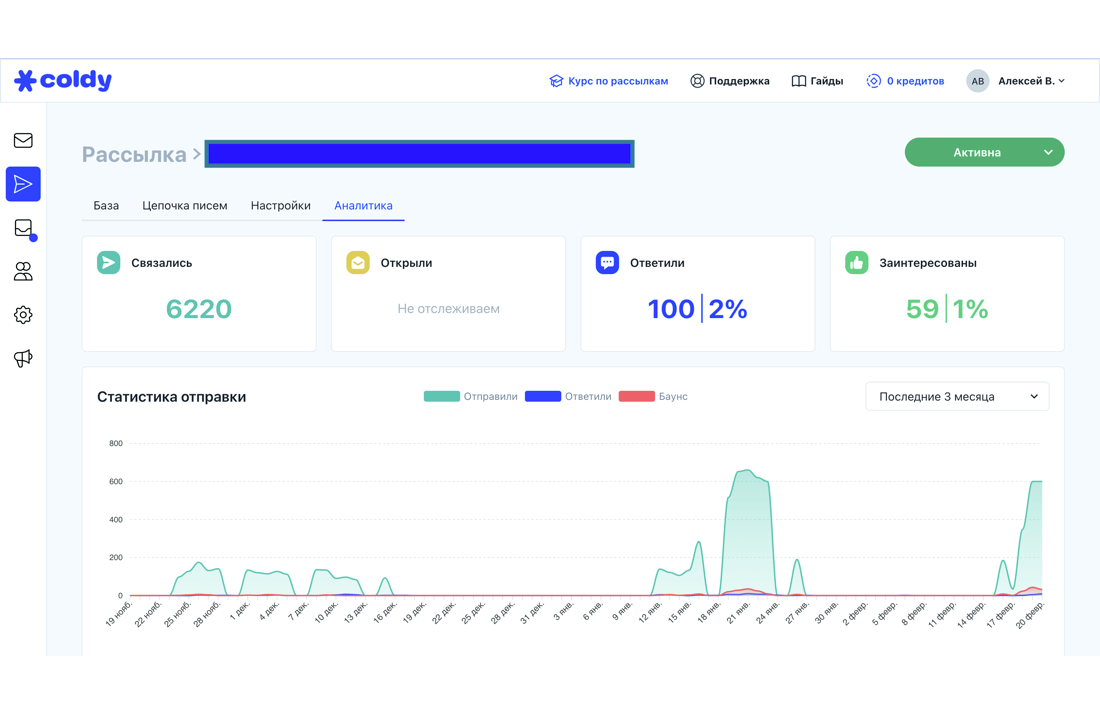Open the Последние 3 месяца period dropdown
The width and height of the screenshot is (1100, 714).
[x=957, y=396]
